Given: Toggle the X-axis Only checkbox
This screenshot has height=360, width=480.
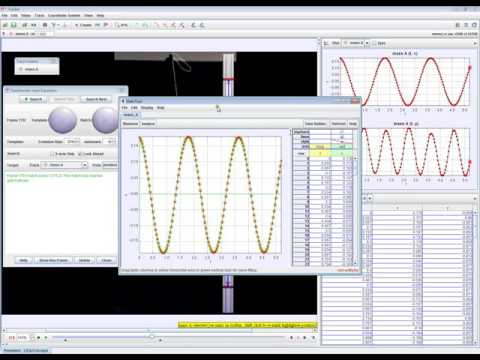Looking at the screenshot, I should click(x=52, y=154).
